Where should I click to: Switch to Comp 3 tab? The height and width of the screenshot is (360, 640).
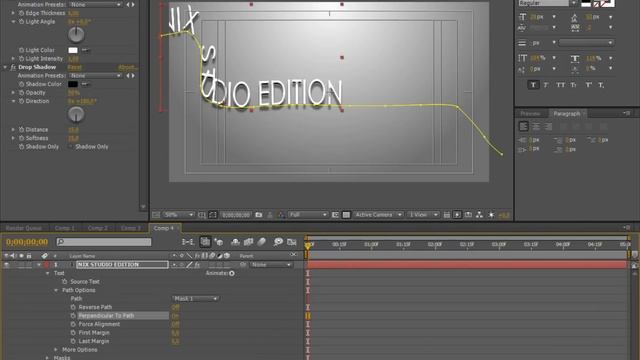(x=131, y=228)
